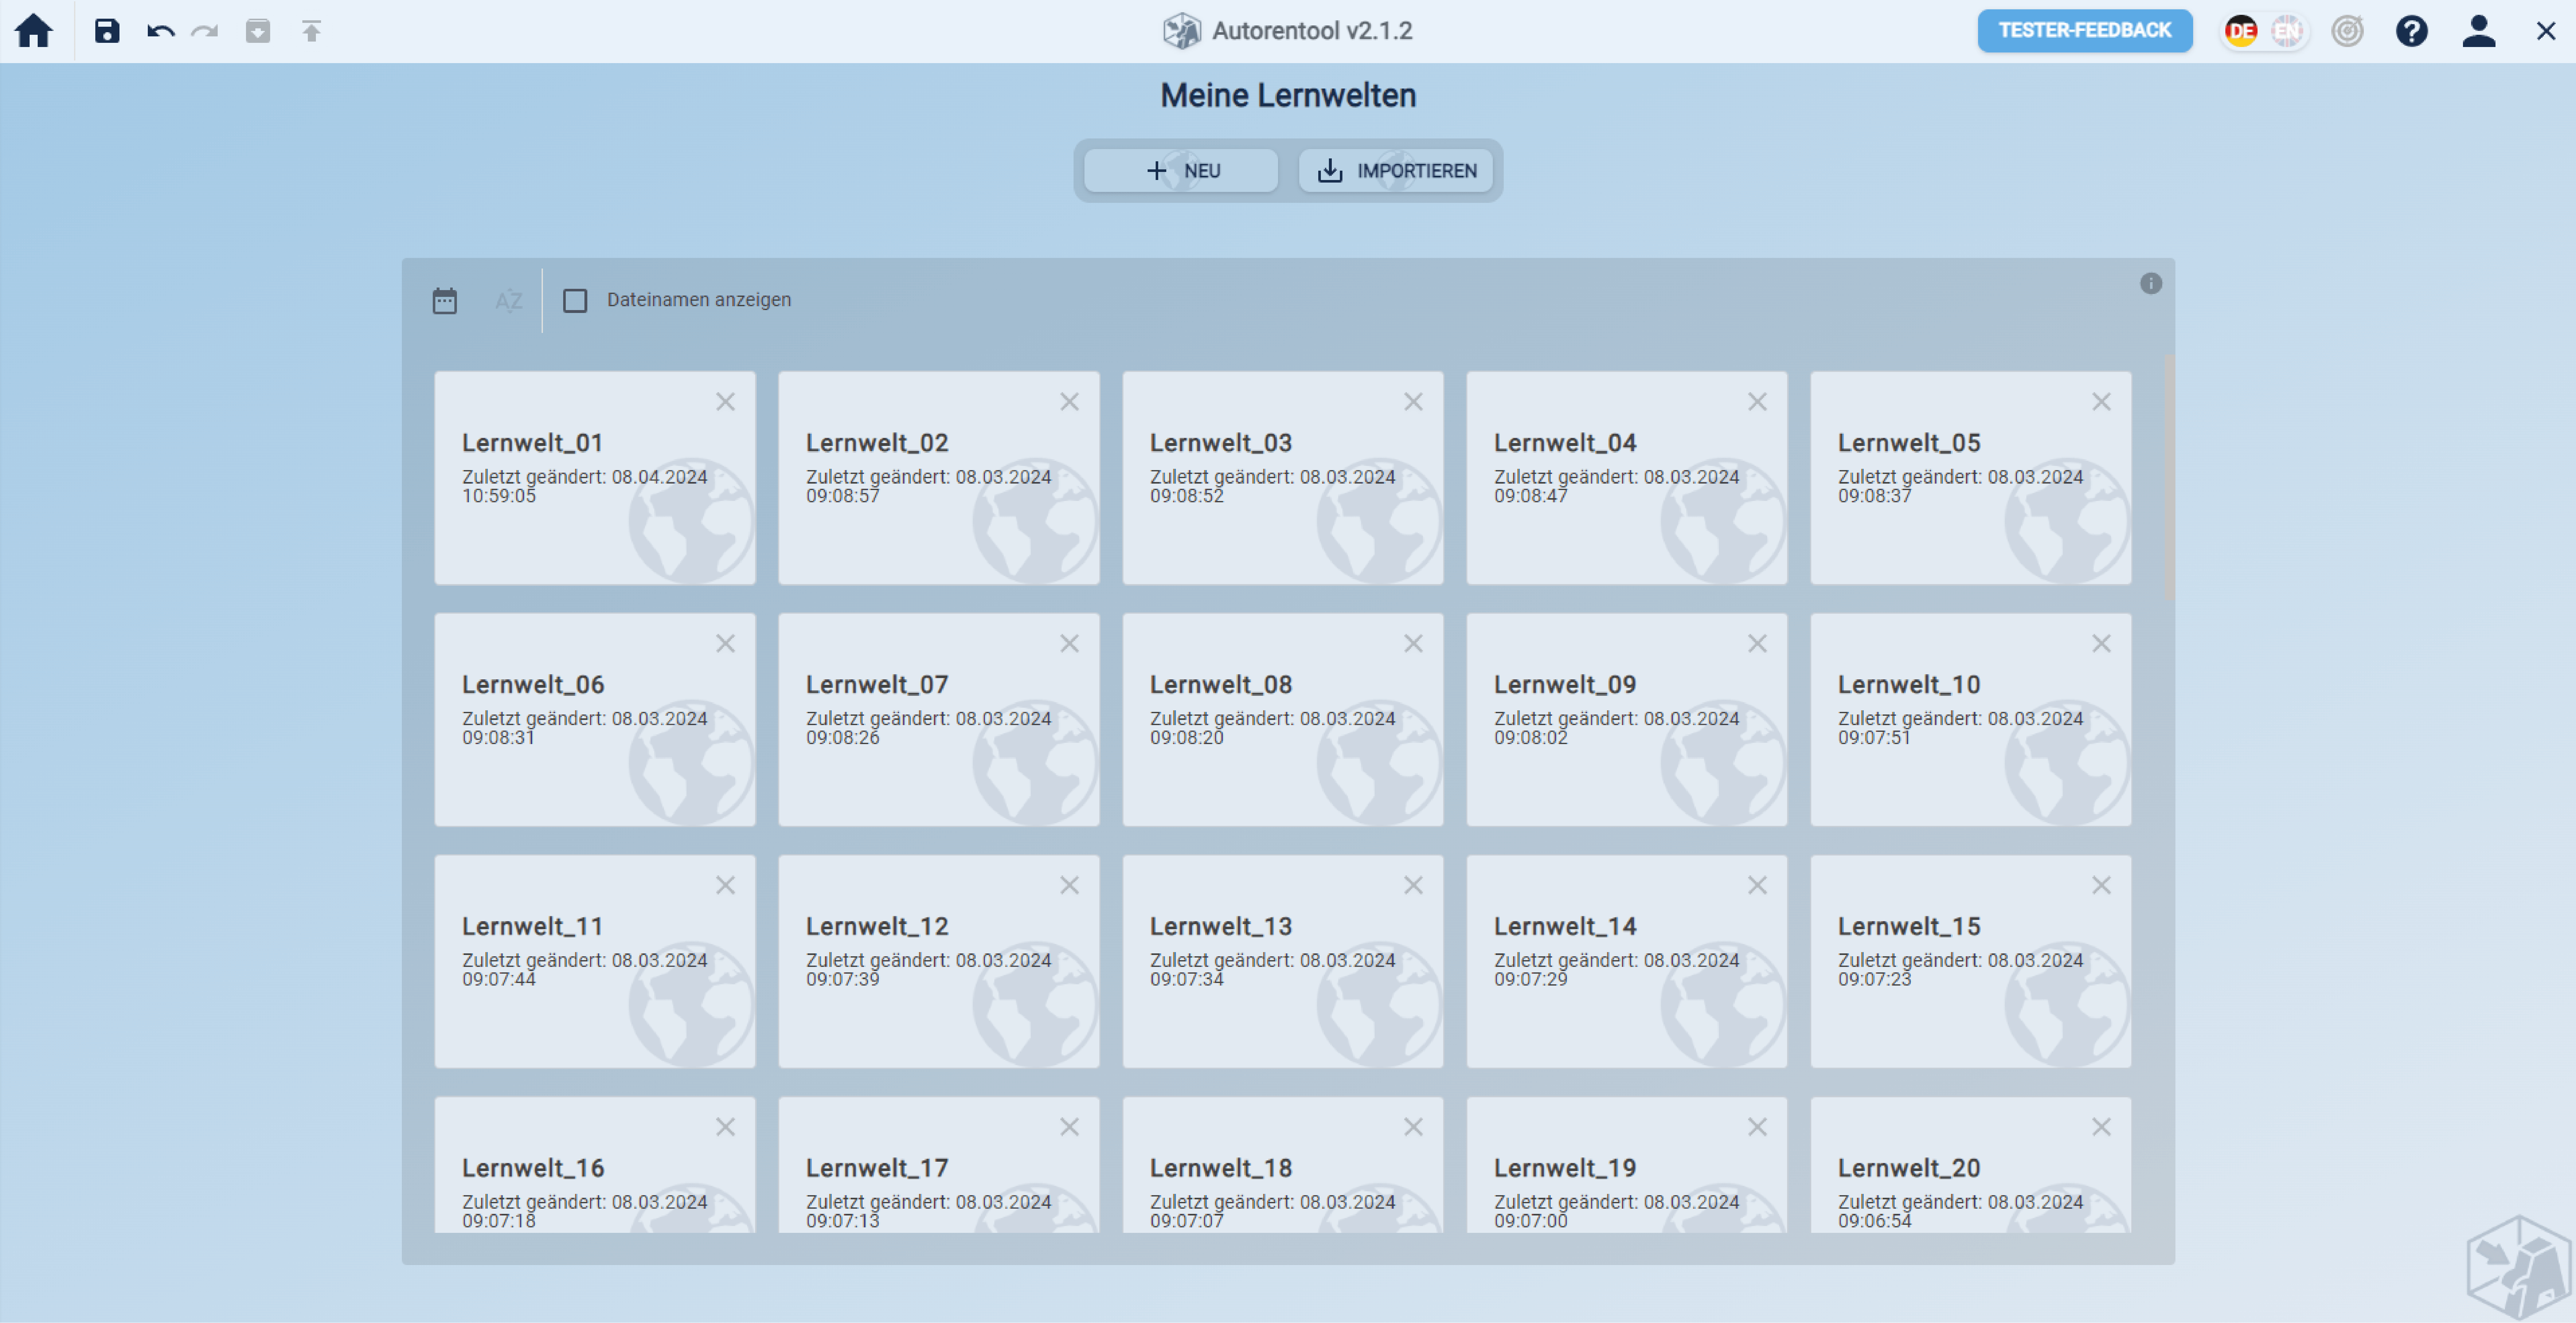The width and height of the screenshot is (2576, 1323).
Task: Enable Dateinamen anzeigen checkbox
Action: point(575,300)
